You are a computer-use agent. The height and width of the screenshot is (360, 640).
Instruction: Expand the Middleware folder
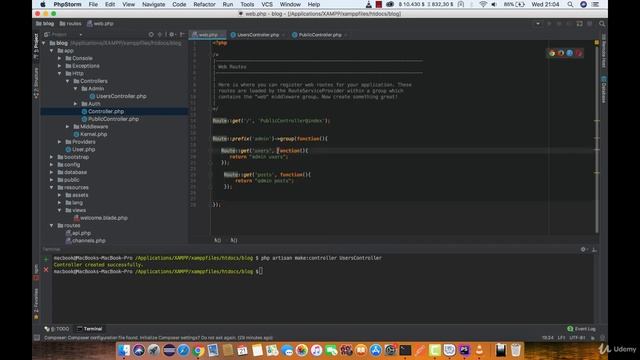pyautogui.click(x=68, y=127)
